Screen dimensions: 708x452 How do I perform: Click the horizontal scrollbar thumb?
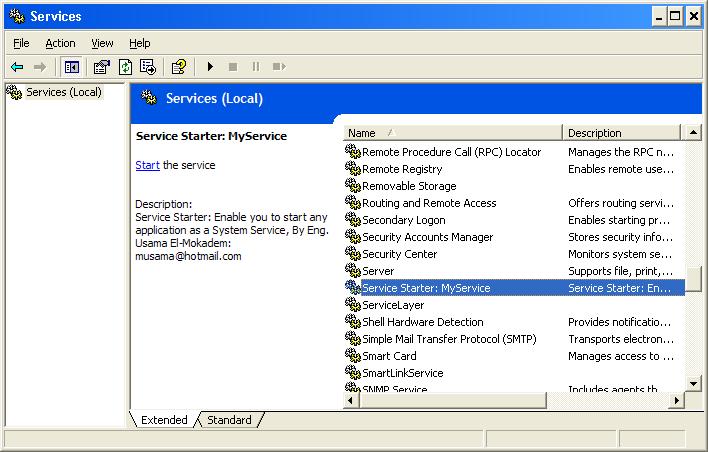click(453, 400)
